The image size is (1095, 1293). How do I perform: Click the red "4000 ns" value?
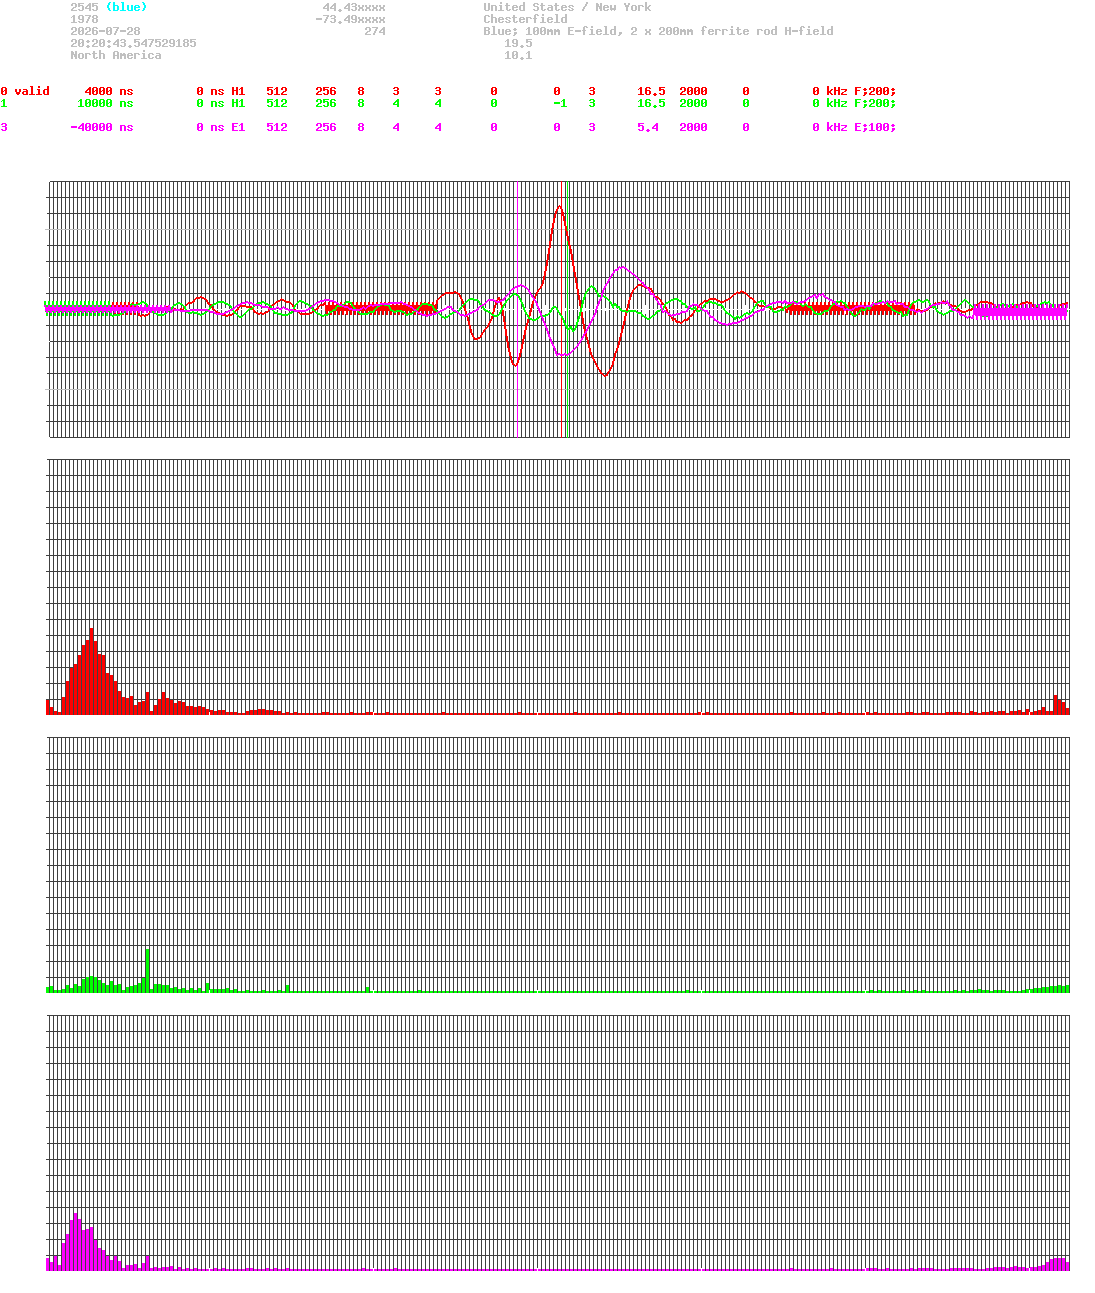108,91
